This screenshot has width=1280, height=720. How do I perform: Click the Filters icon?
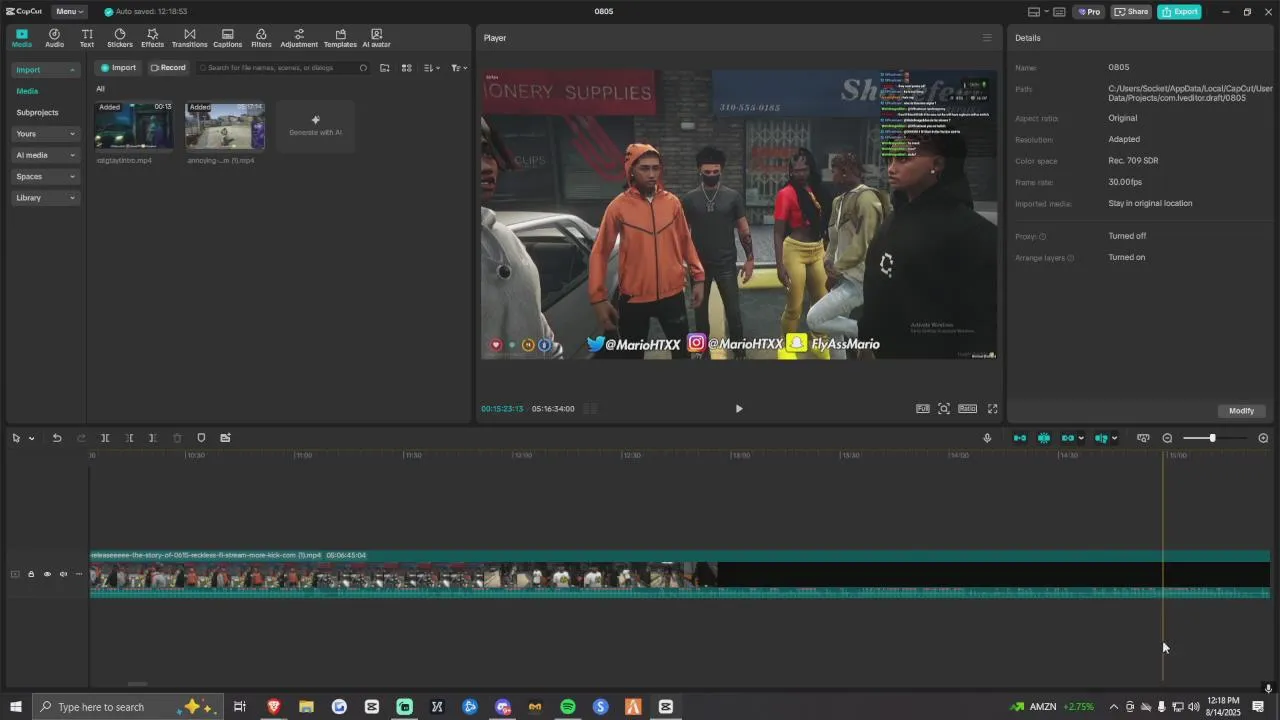261,38
